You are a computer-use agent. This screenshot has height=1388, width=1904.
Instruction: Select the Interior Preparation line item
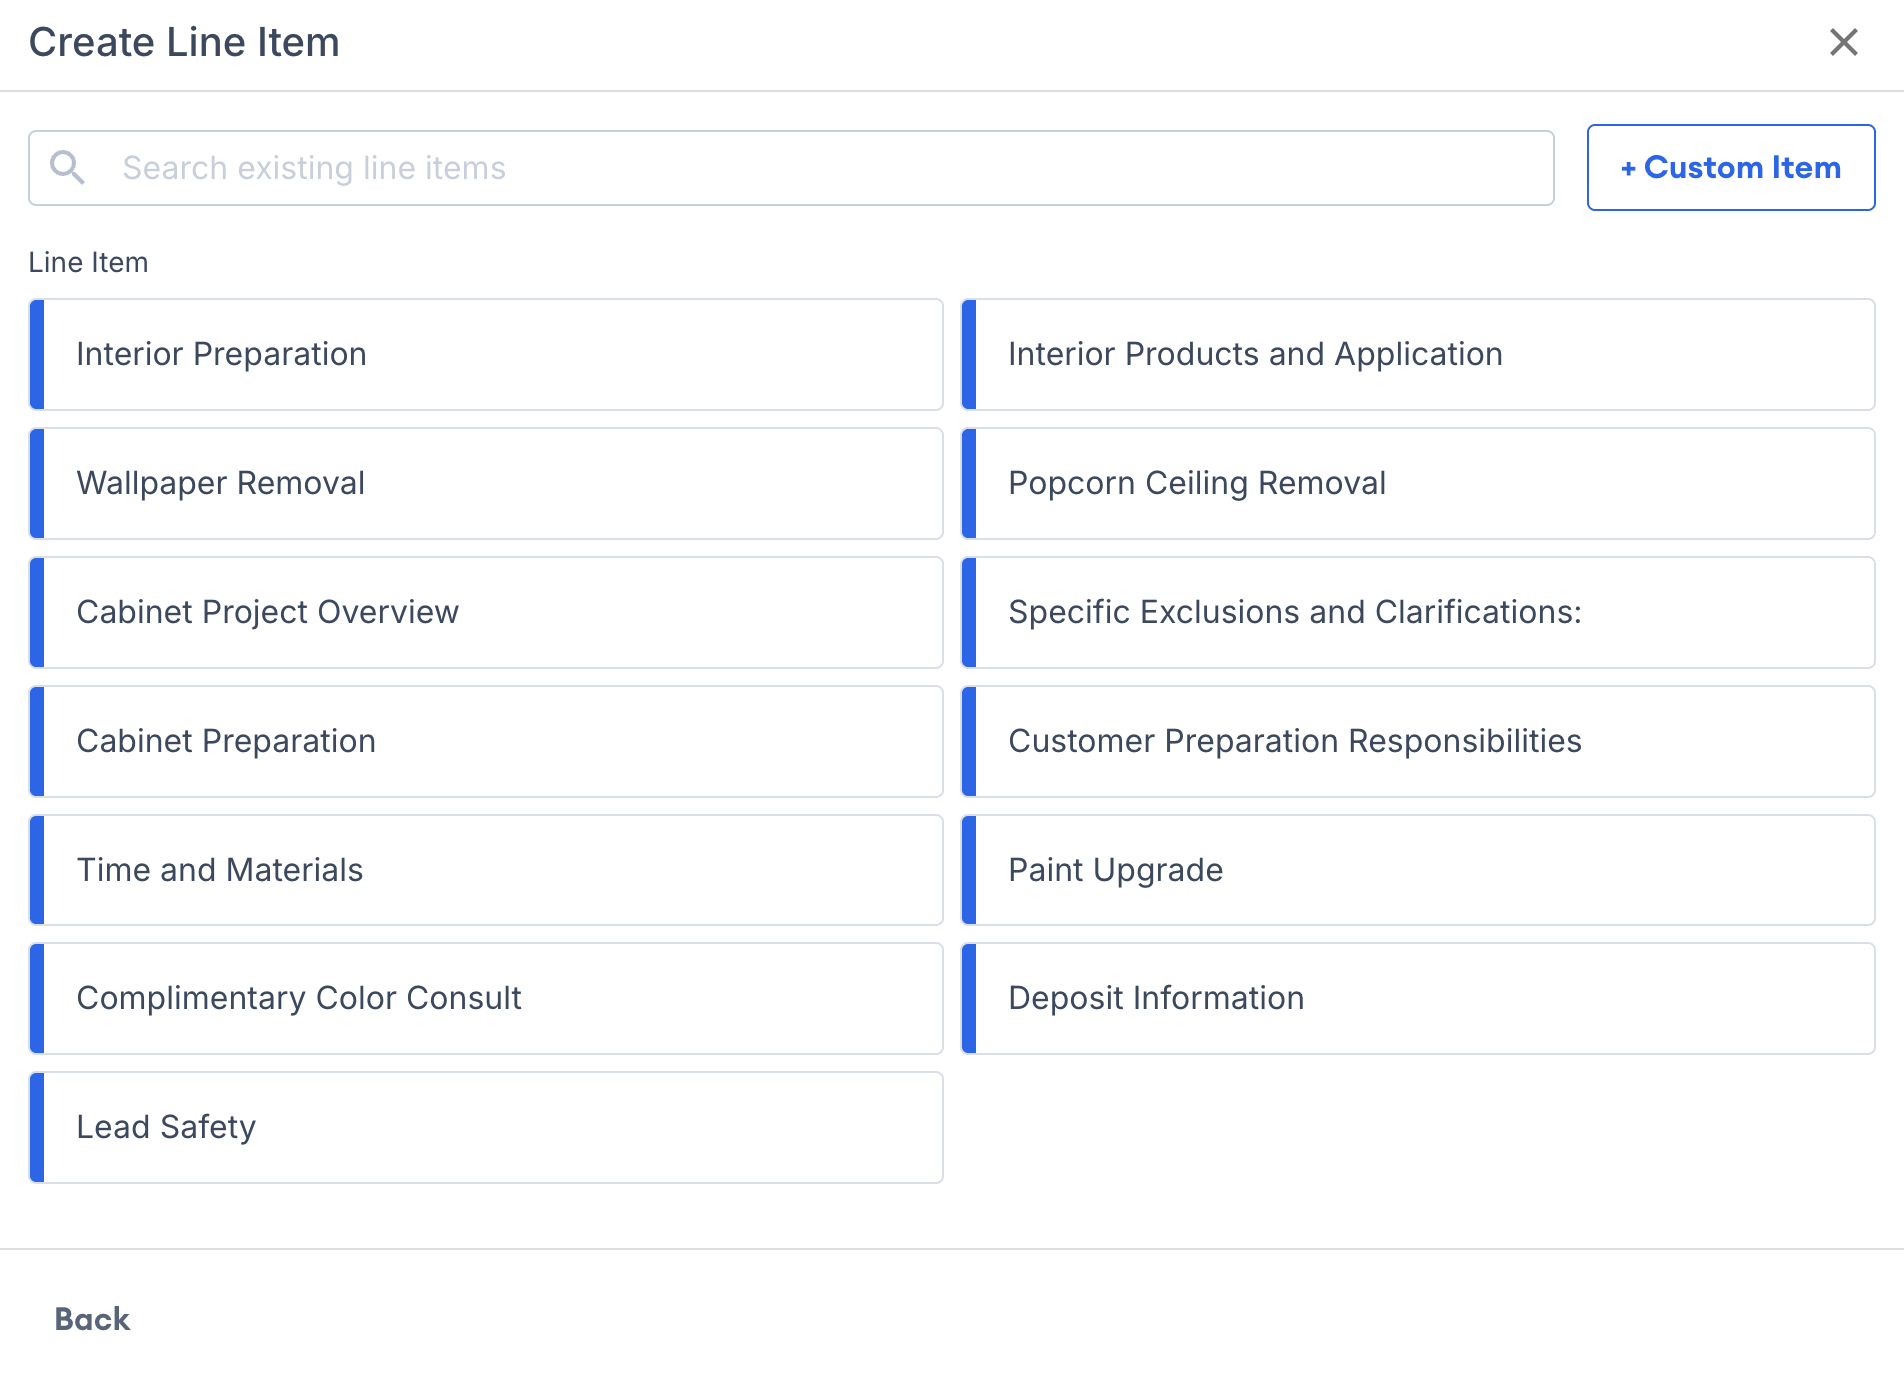(x=486, y=354)
